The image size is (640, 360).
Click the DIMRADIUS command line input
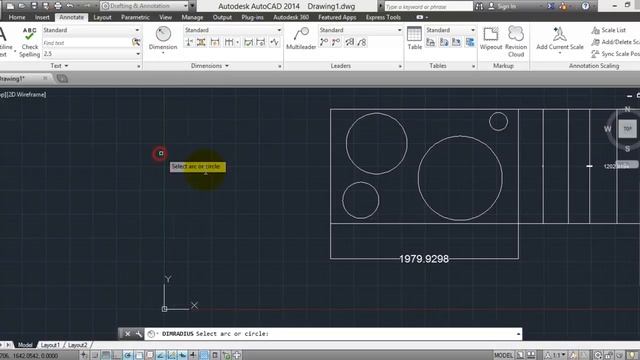pos(333,334)
